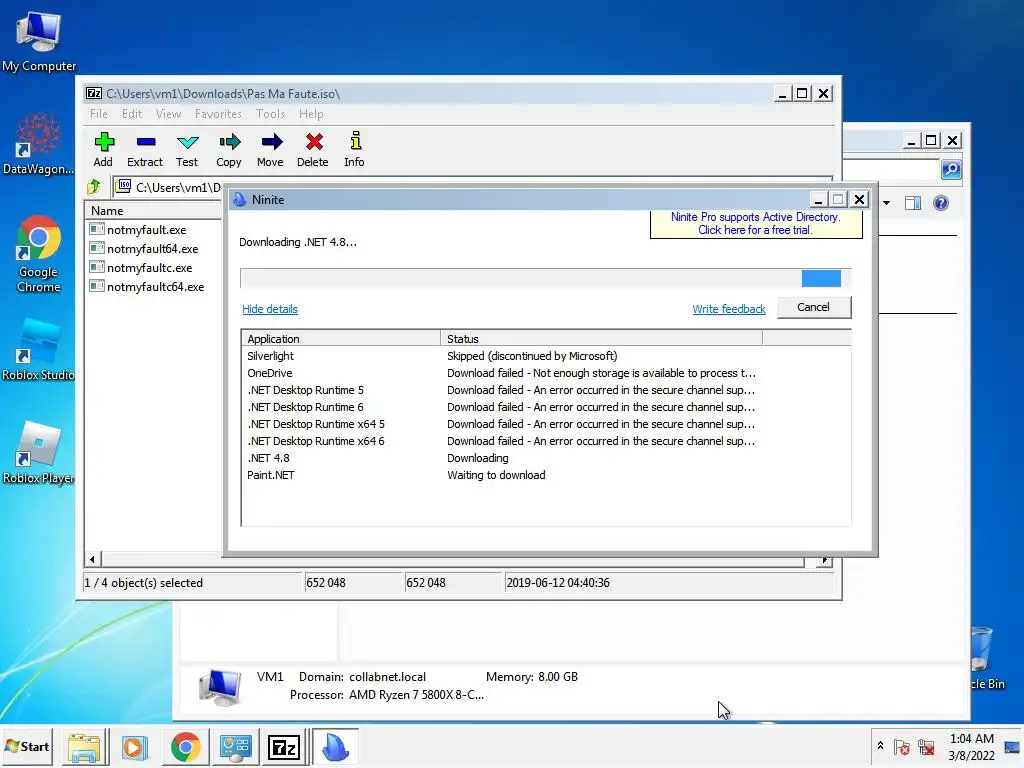Select the .NET Desktop Runtime 5 row
The image size is (1024, 768).
coord(546,390)
